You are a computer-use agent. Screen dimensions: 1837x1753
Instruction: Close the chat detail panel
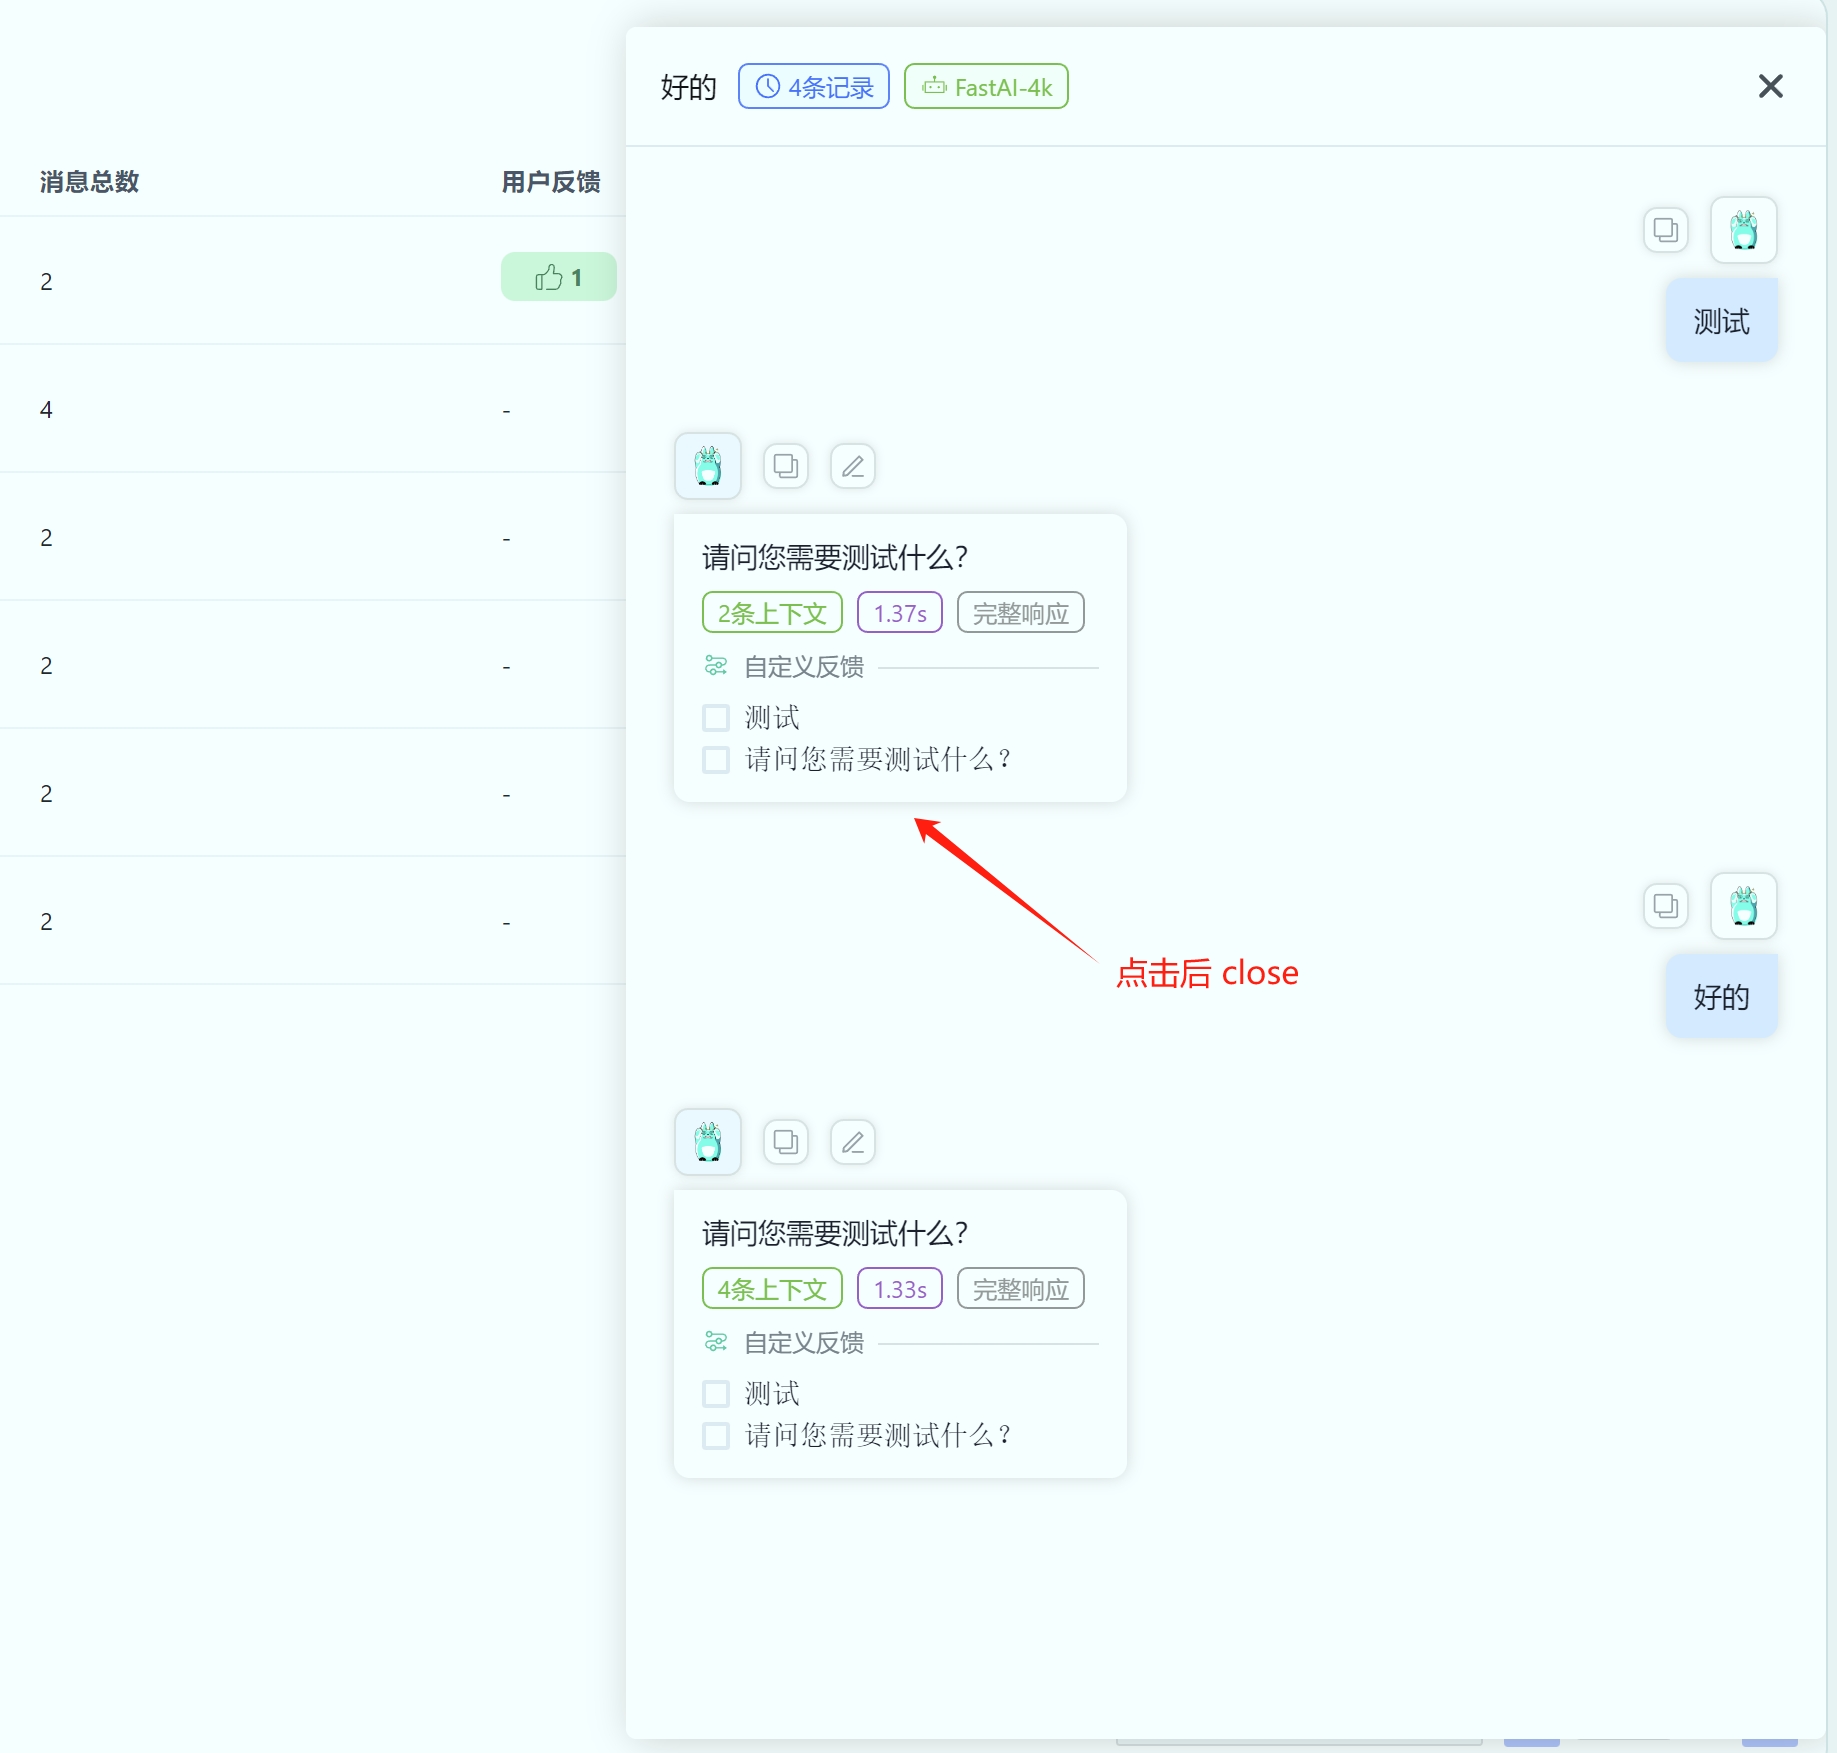click(x=1770, y=87)
